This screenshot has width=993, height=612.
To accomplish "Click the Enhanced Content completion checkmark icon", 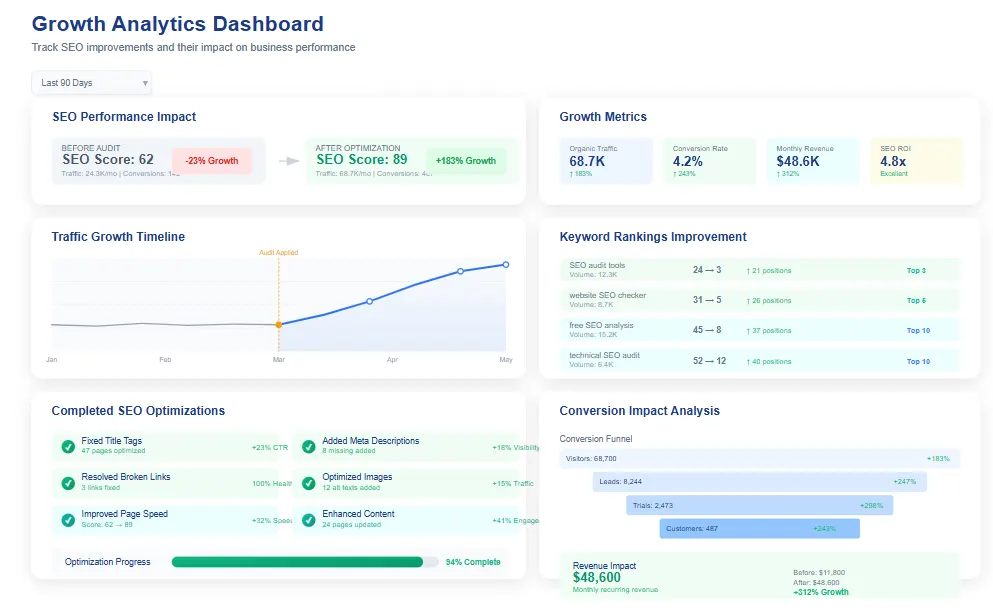I will click(309, 518).
